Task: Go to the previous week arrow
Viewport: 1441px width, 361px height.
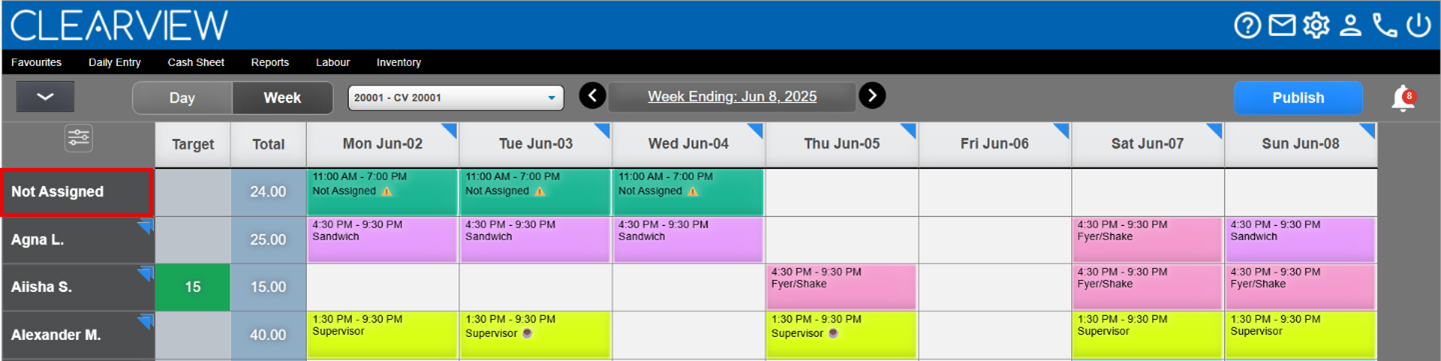Action: coord(593,96)
